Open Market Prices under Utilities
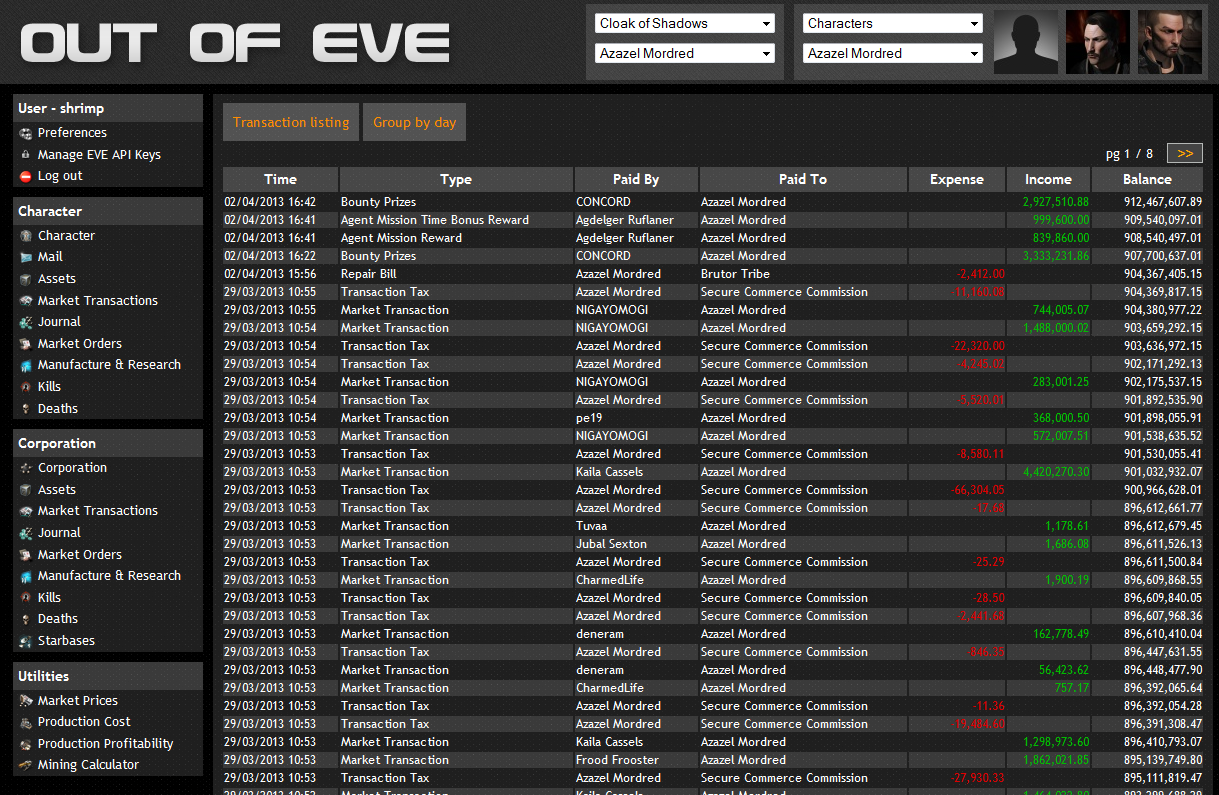Image resolution: width=1219 pixels, height=795 pixels. point(77,701)
